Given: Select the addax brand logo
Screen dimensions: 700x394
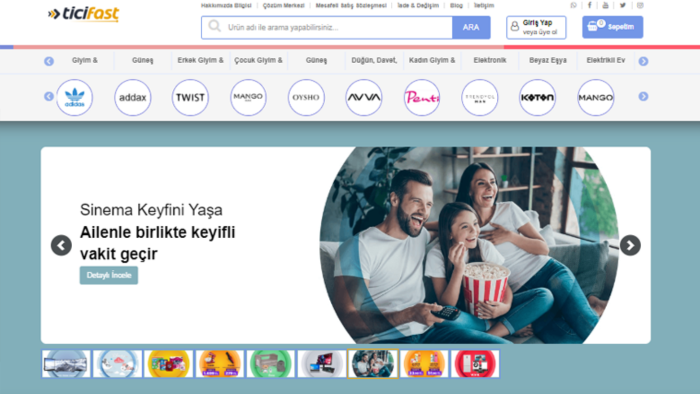Looking at the screenshot, I should pos(133,97).
